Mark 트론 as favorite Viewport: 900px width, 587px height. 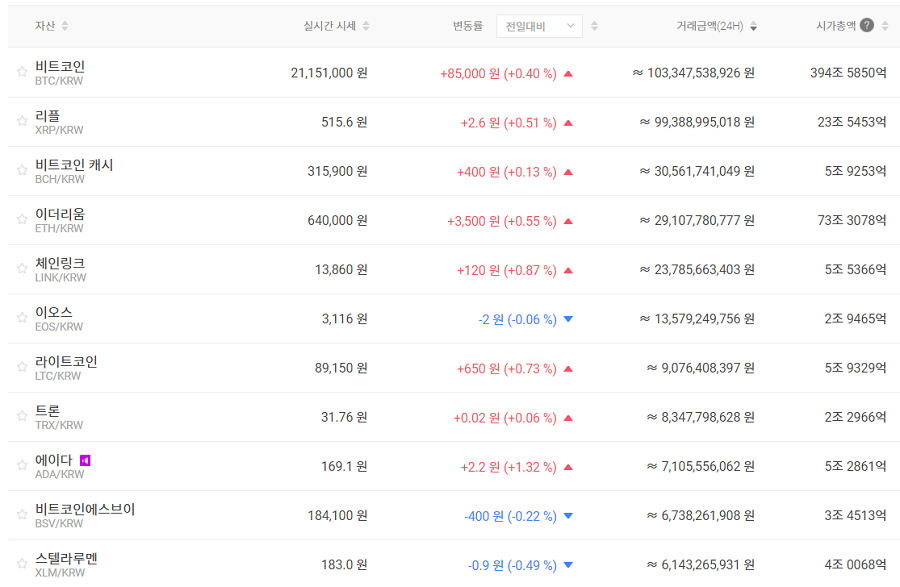[x=22, y=416]
